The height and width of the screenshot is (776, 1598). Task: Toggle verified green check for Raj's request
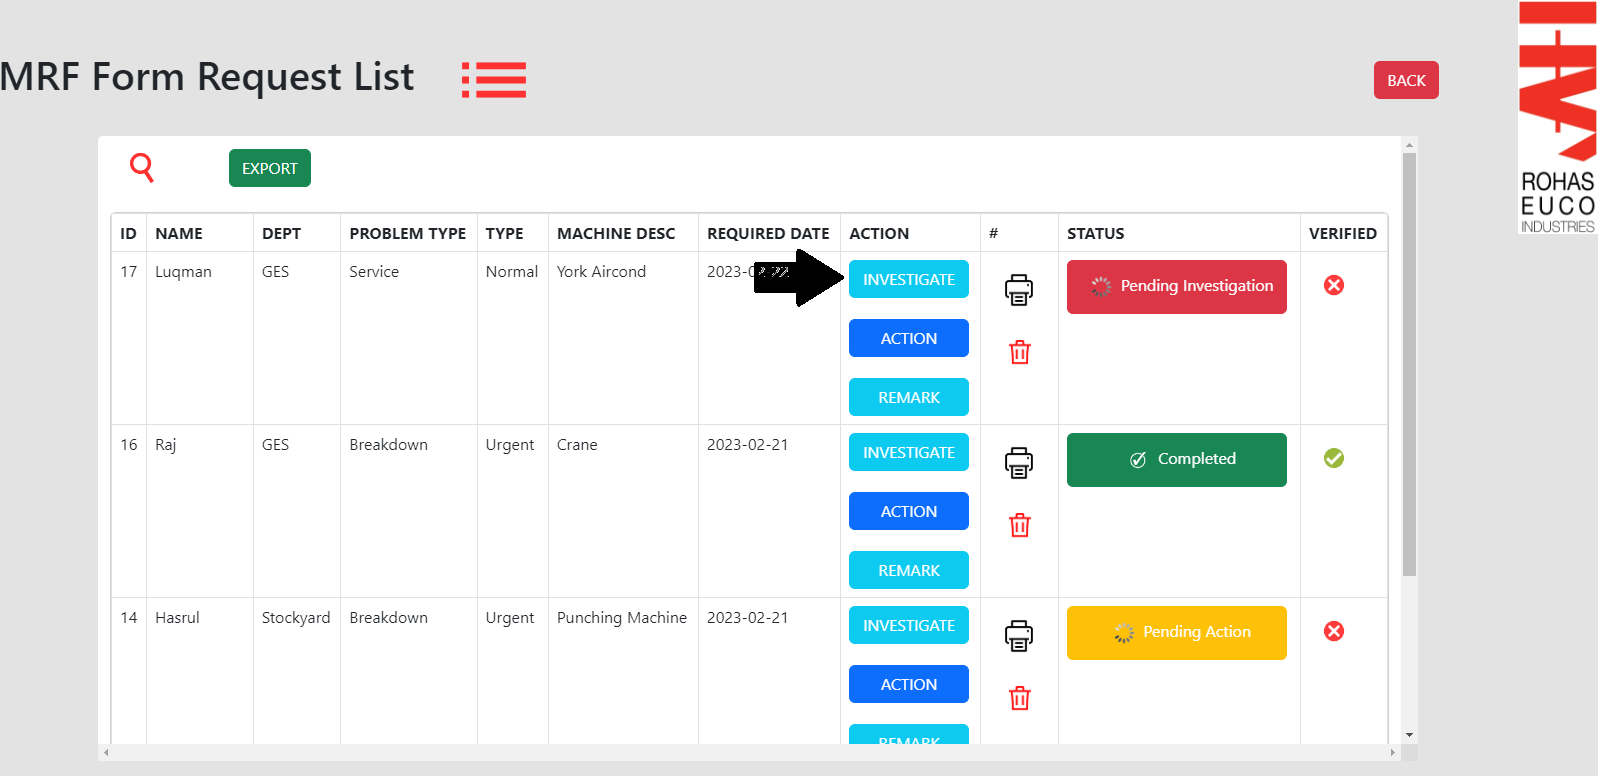[x=1333, y=458]
